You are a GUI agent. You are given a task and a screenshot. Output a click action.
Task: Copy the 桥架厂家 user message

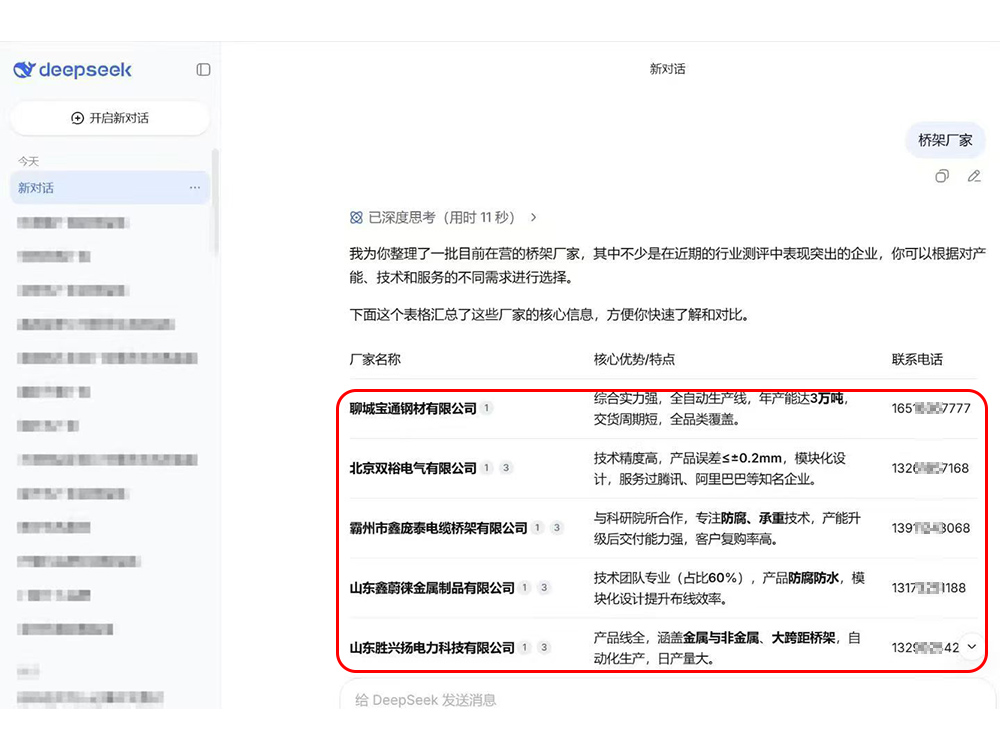tap(941, 177)
